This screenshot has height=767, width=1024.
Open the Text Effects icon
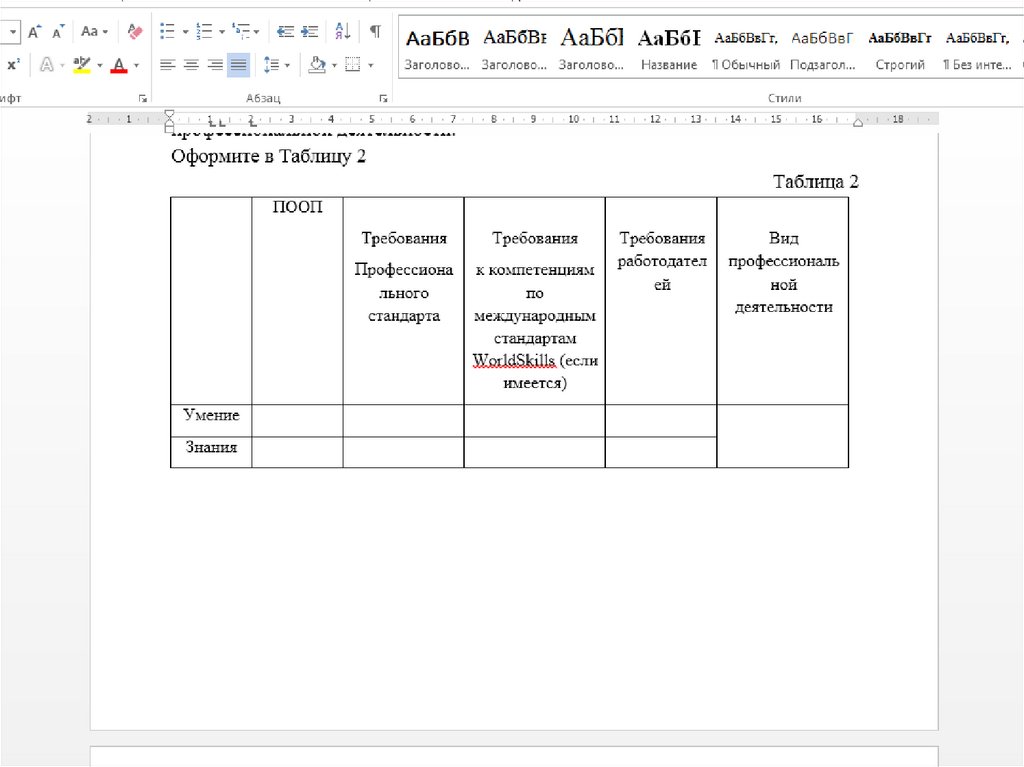(x=46, y=65)
